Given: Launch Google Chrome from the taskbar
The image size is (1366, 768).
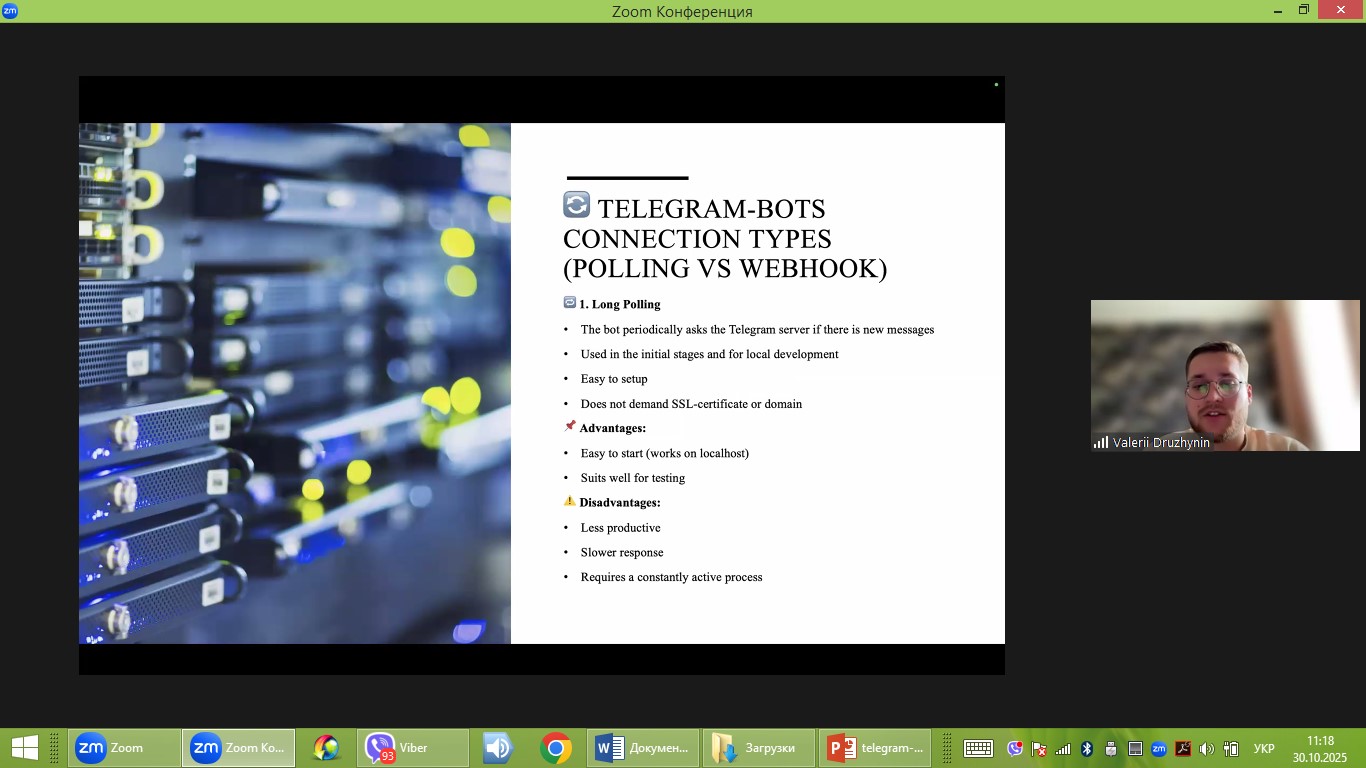Looking at the screenshot, I should coord(555,748).
